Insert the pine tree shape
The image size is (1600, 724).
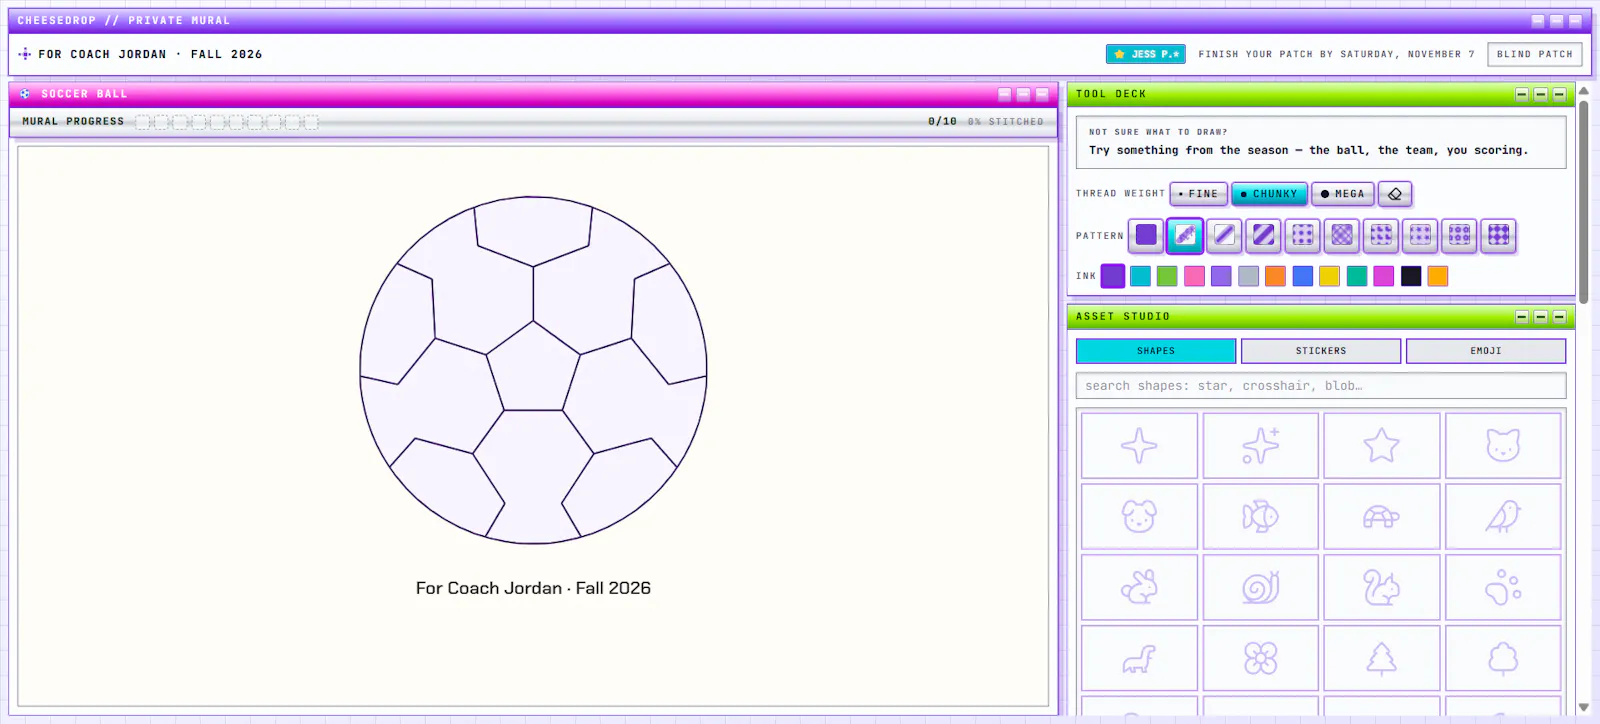(1382, 658)
